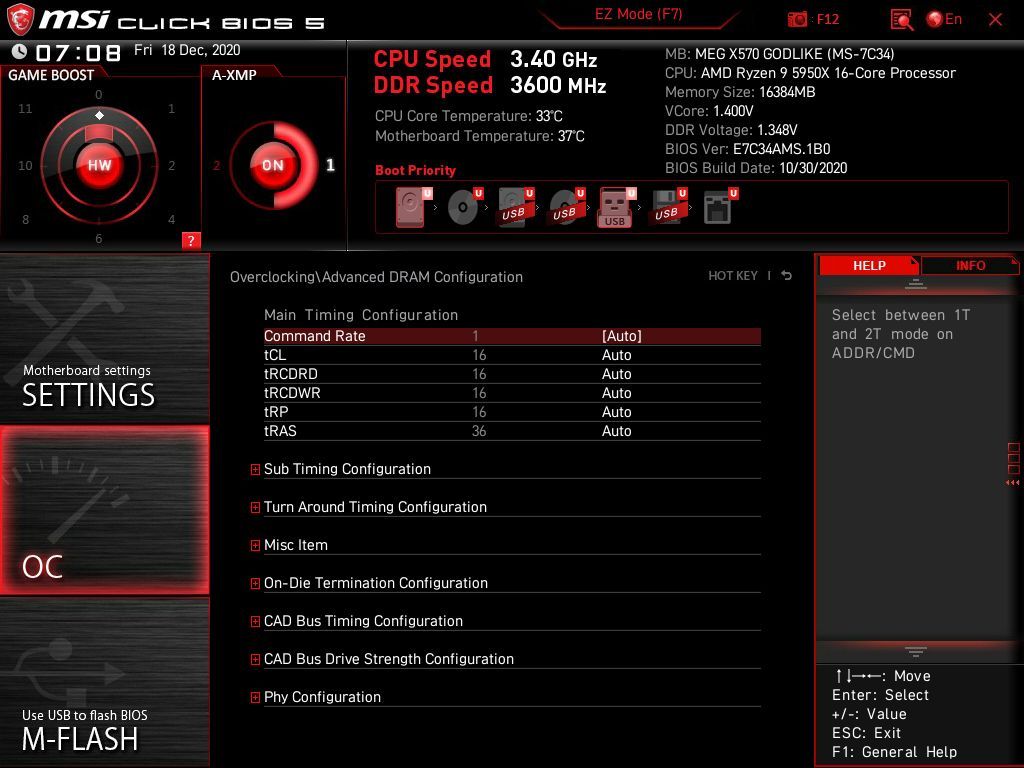The height and width of the screenshot is (768, 1024).
Task: Click the GAME BOOST header label
Action: pyautogui.click(x=51, y=75)
